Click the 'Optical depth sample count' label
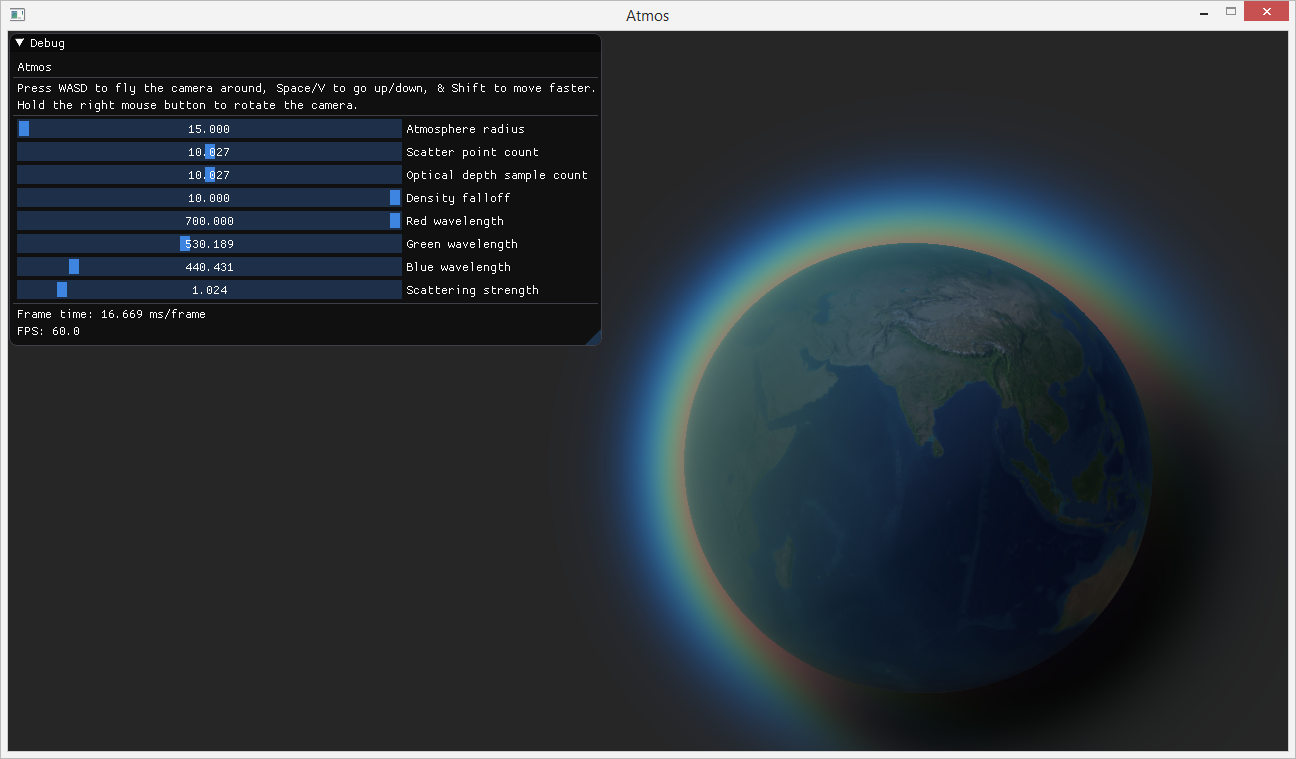Image resolution: width=1296 pixels, height=759 pixels. pyautogui.click(x=497, y=175)
